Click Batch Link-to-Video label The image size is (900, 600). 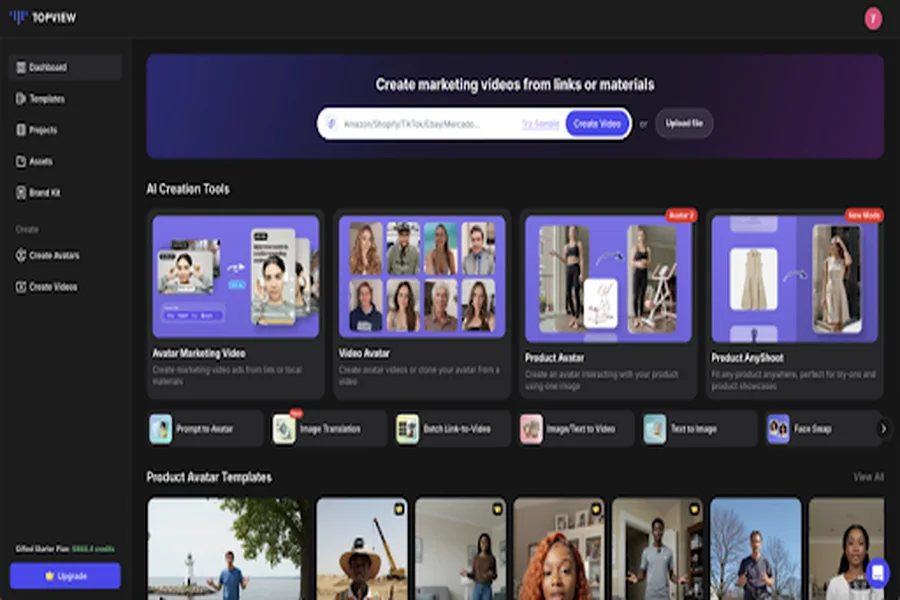coord(457,429)
